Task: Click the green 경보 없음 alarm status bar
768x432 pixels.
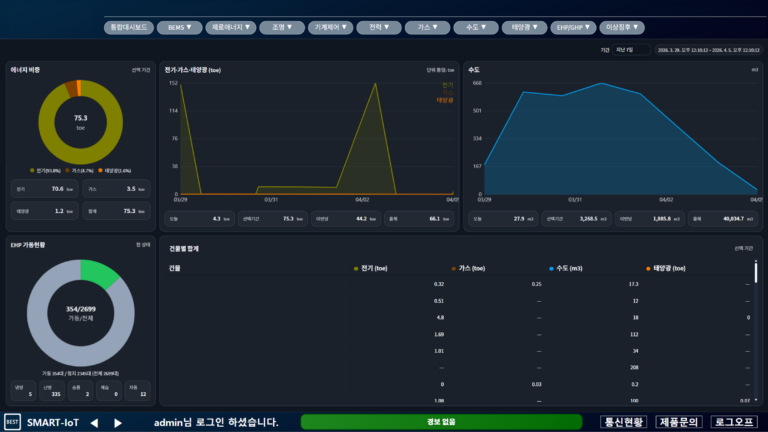Action: pyautogui.click(x=440, y=422)
